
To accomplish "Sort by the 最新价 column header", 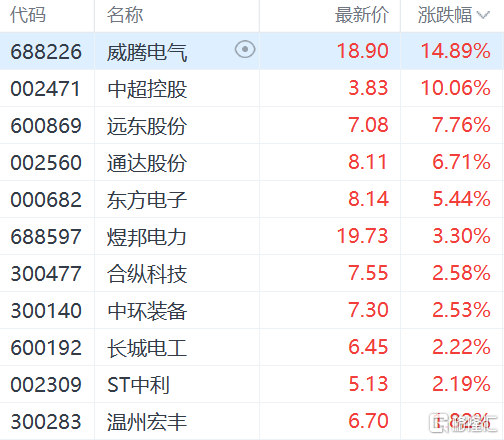I will coord(362,15).
